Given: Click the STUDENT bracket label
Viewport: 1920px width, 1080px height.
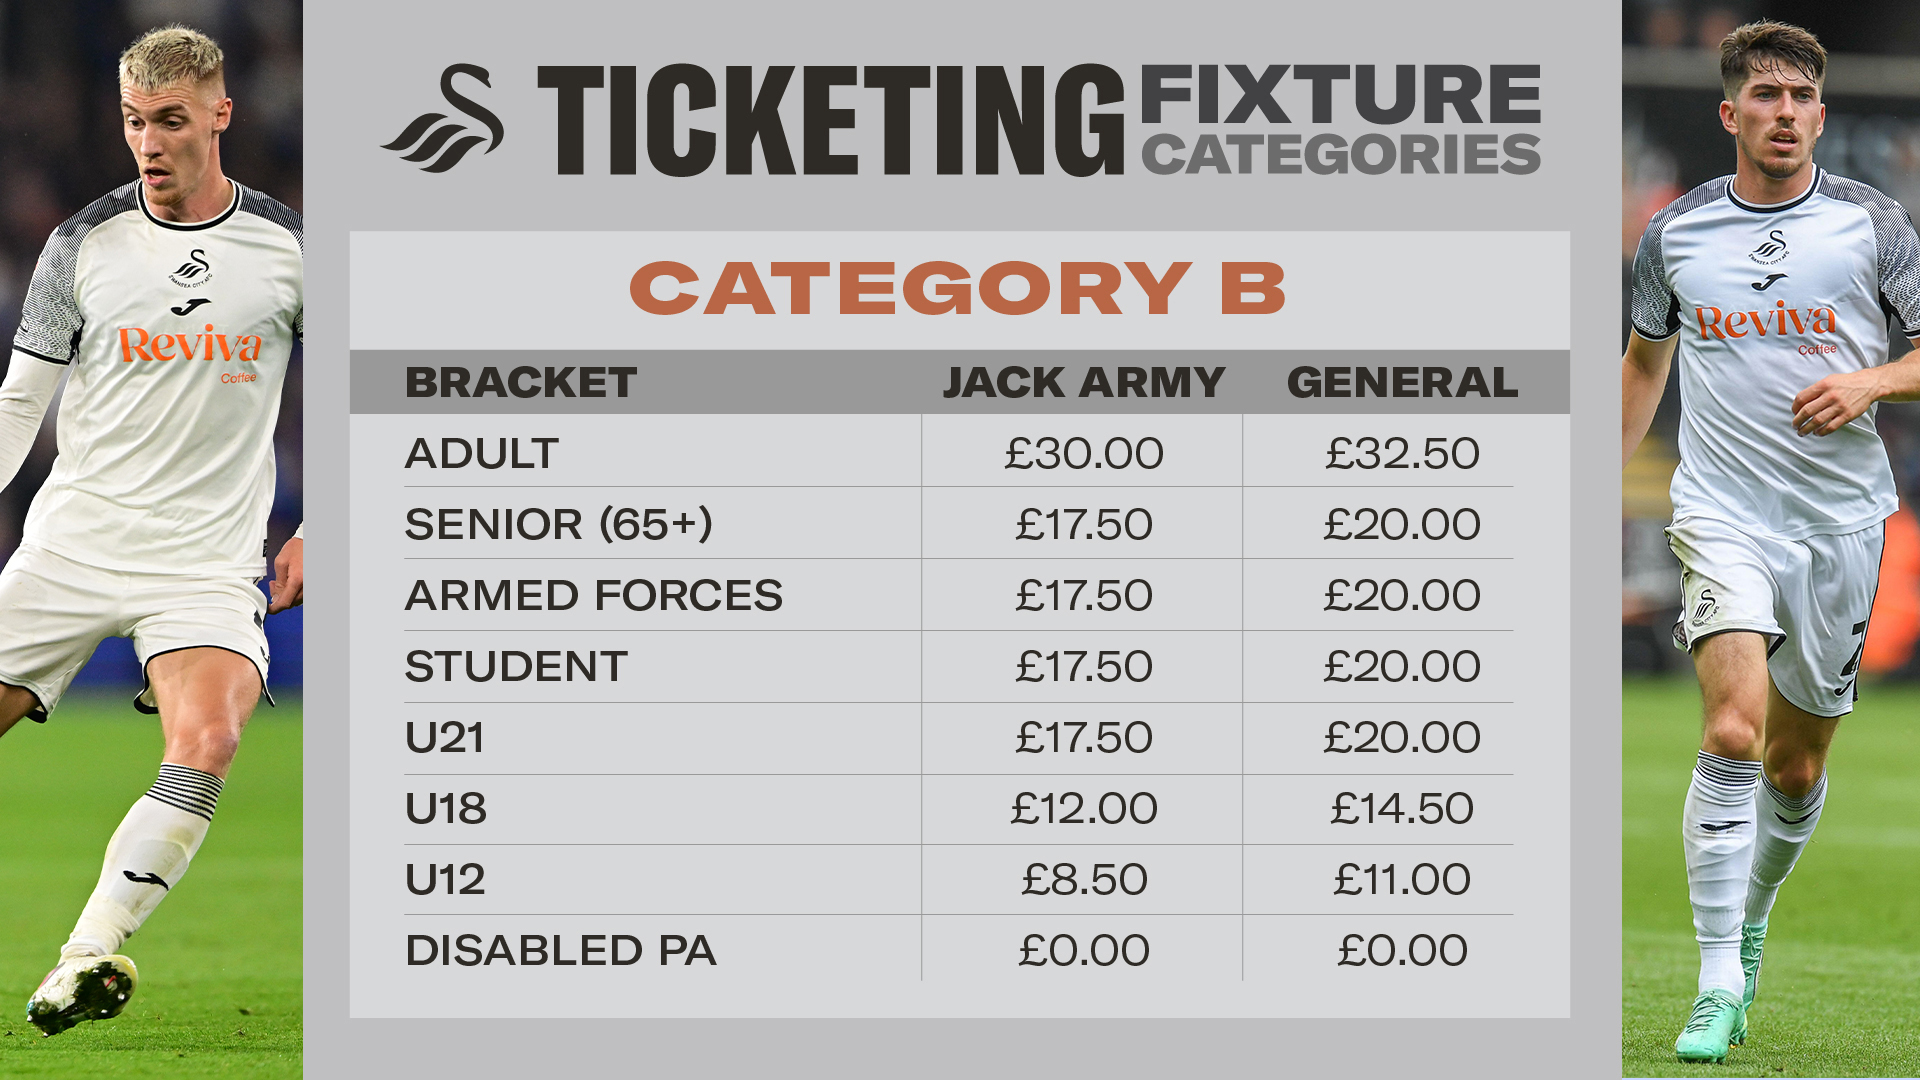Looking at the screenshot, I should coord(517,667).
